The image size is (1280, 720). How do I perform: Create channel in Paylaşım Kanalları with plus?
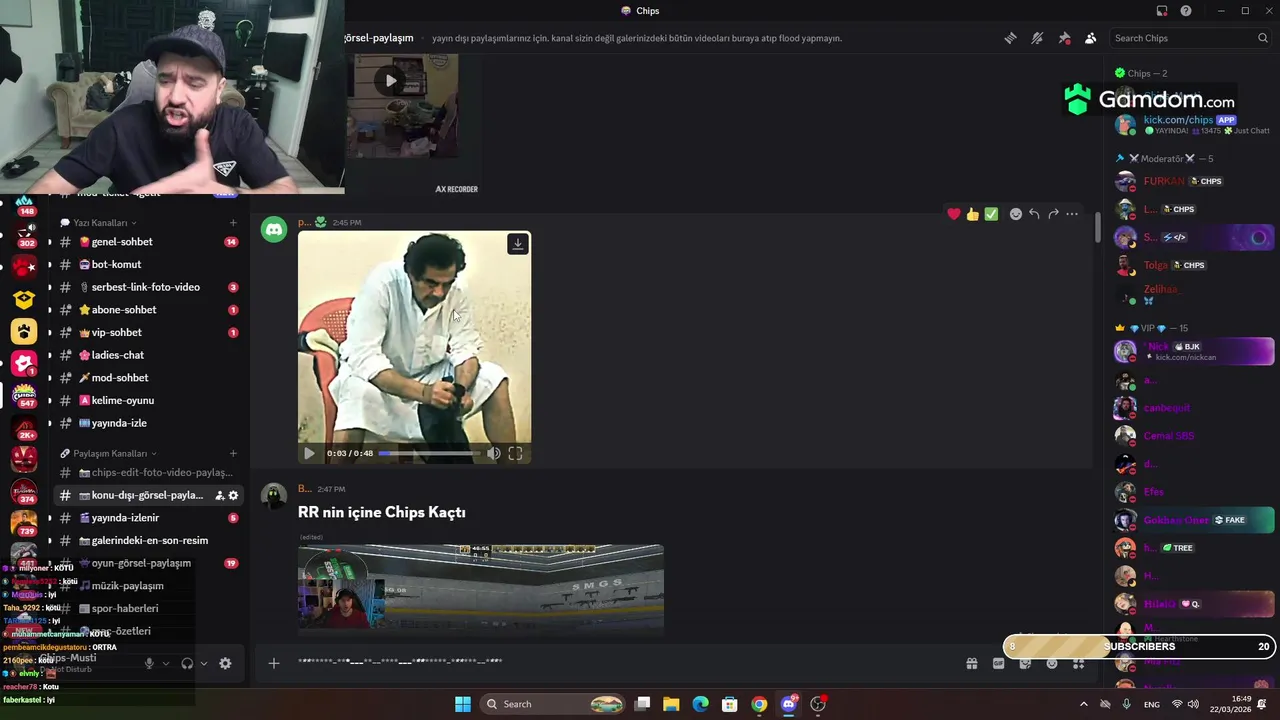tap(233, 453)
